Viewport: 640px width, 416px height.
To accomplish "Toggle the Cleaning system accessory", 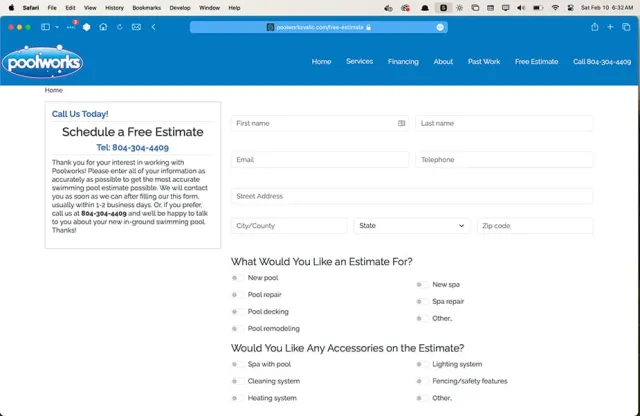I will 238,381.
